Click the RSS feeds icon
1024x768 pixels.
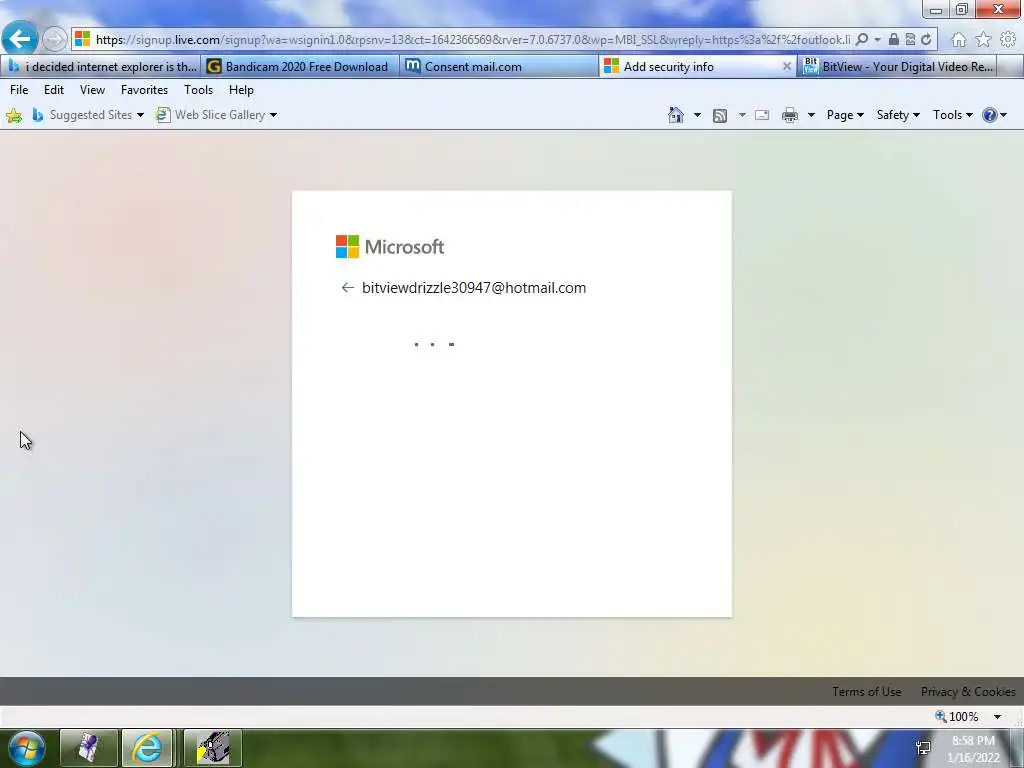[720, 116]
